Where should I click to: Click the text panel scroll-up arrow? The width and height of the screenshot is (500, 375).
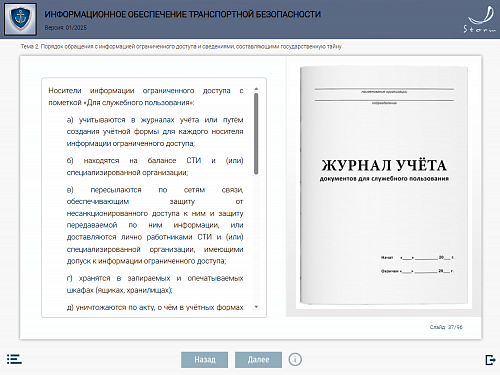tap(256, 89)
